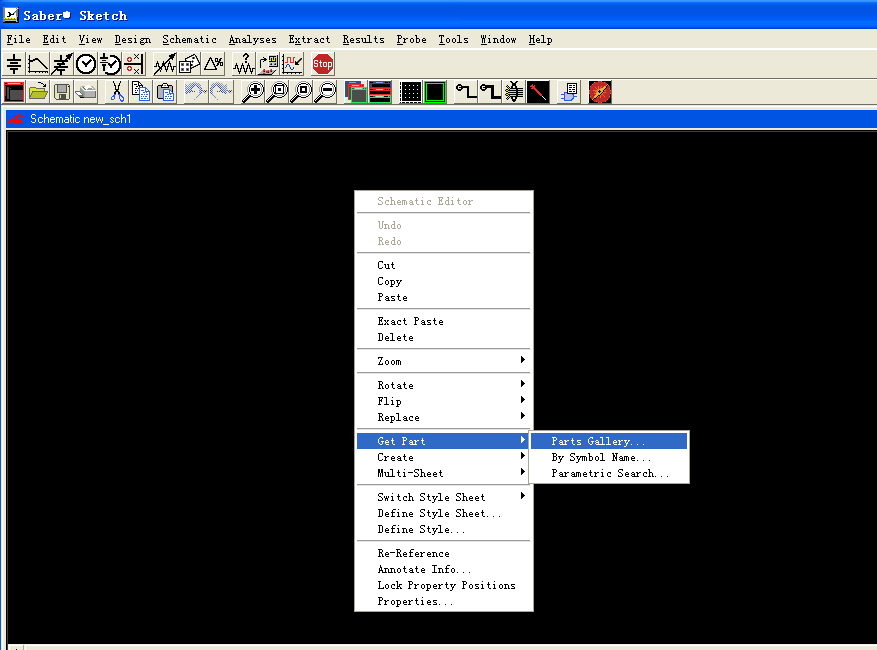Open the Edit menu
This screenshot has width=877, height=650.
click(54, 40)
